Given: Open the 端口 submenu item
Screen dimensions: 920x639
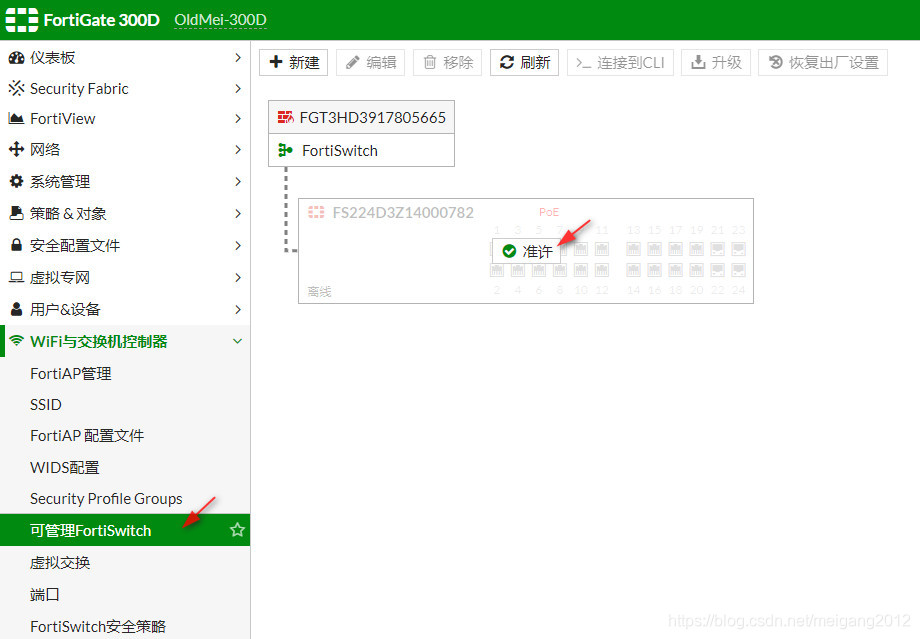Looking at the screenshot, I should [125, 594].
